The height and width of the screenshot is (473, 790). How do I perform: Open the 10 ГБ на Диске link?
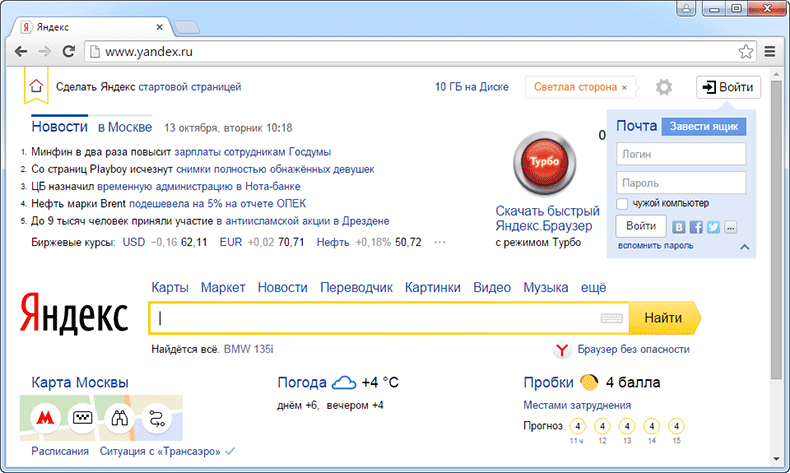click(x=472, y=87)
